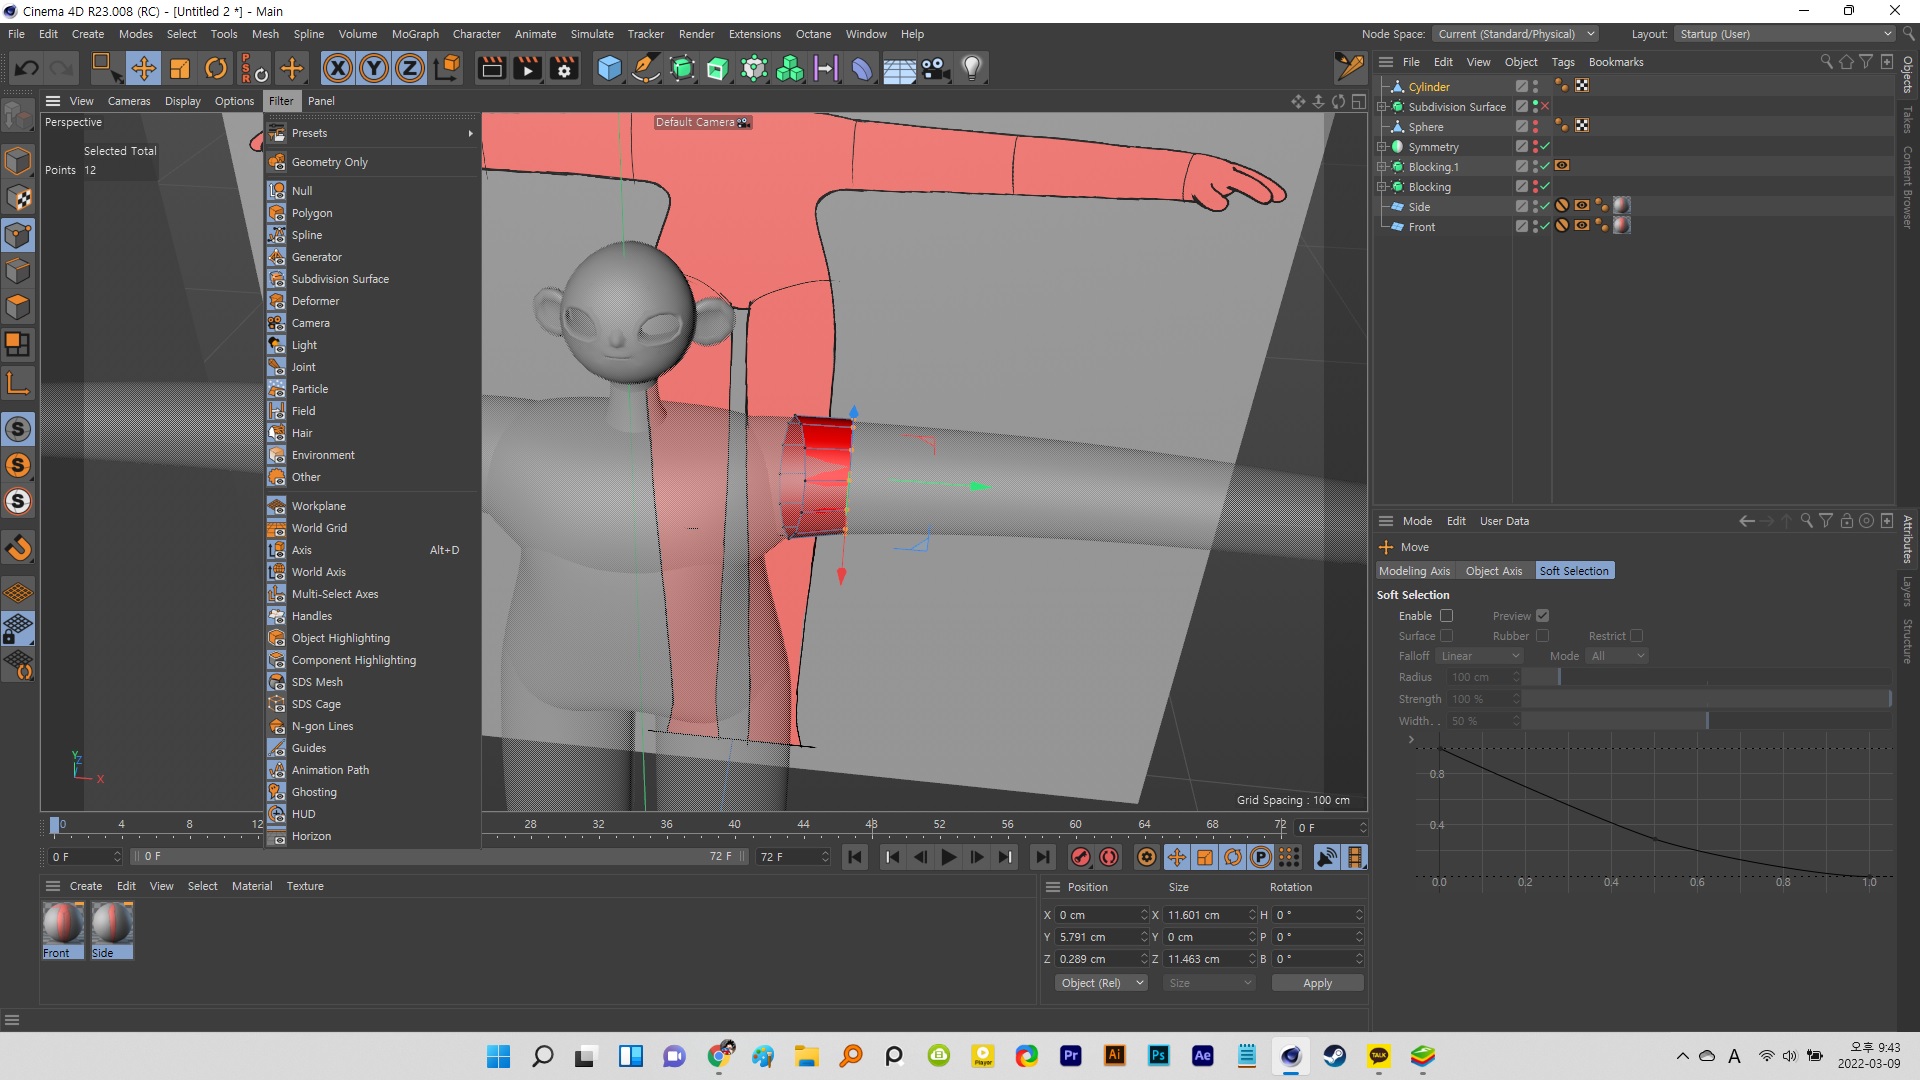Open the Node Space dropdown
The height and width of the screenshot is (1080, 1920).
1516,34
